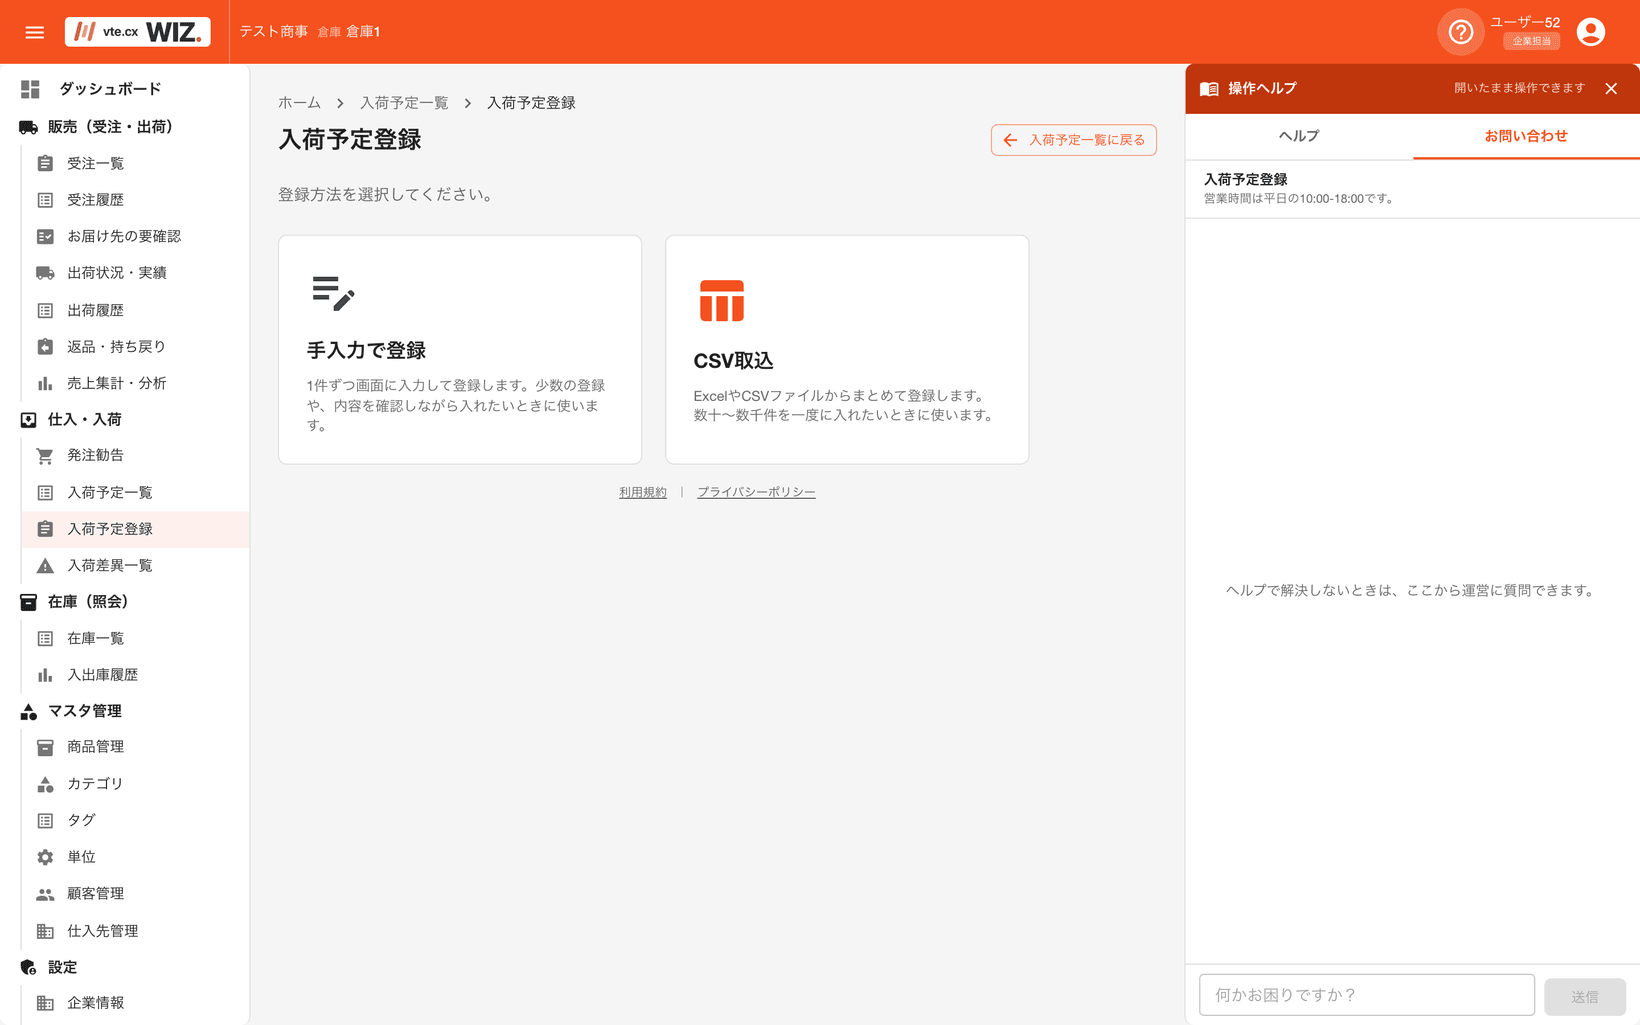Click the 企業担当 role badge

click(1532, 41)
